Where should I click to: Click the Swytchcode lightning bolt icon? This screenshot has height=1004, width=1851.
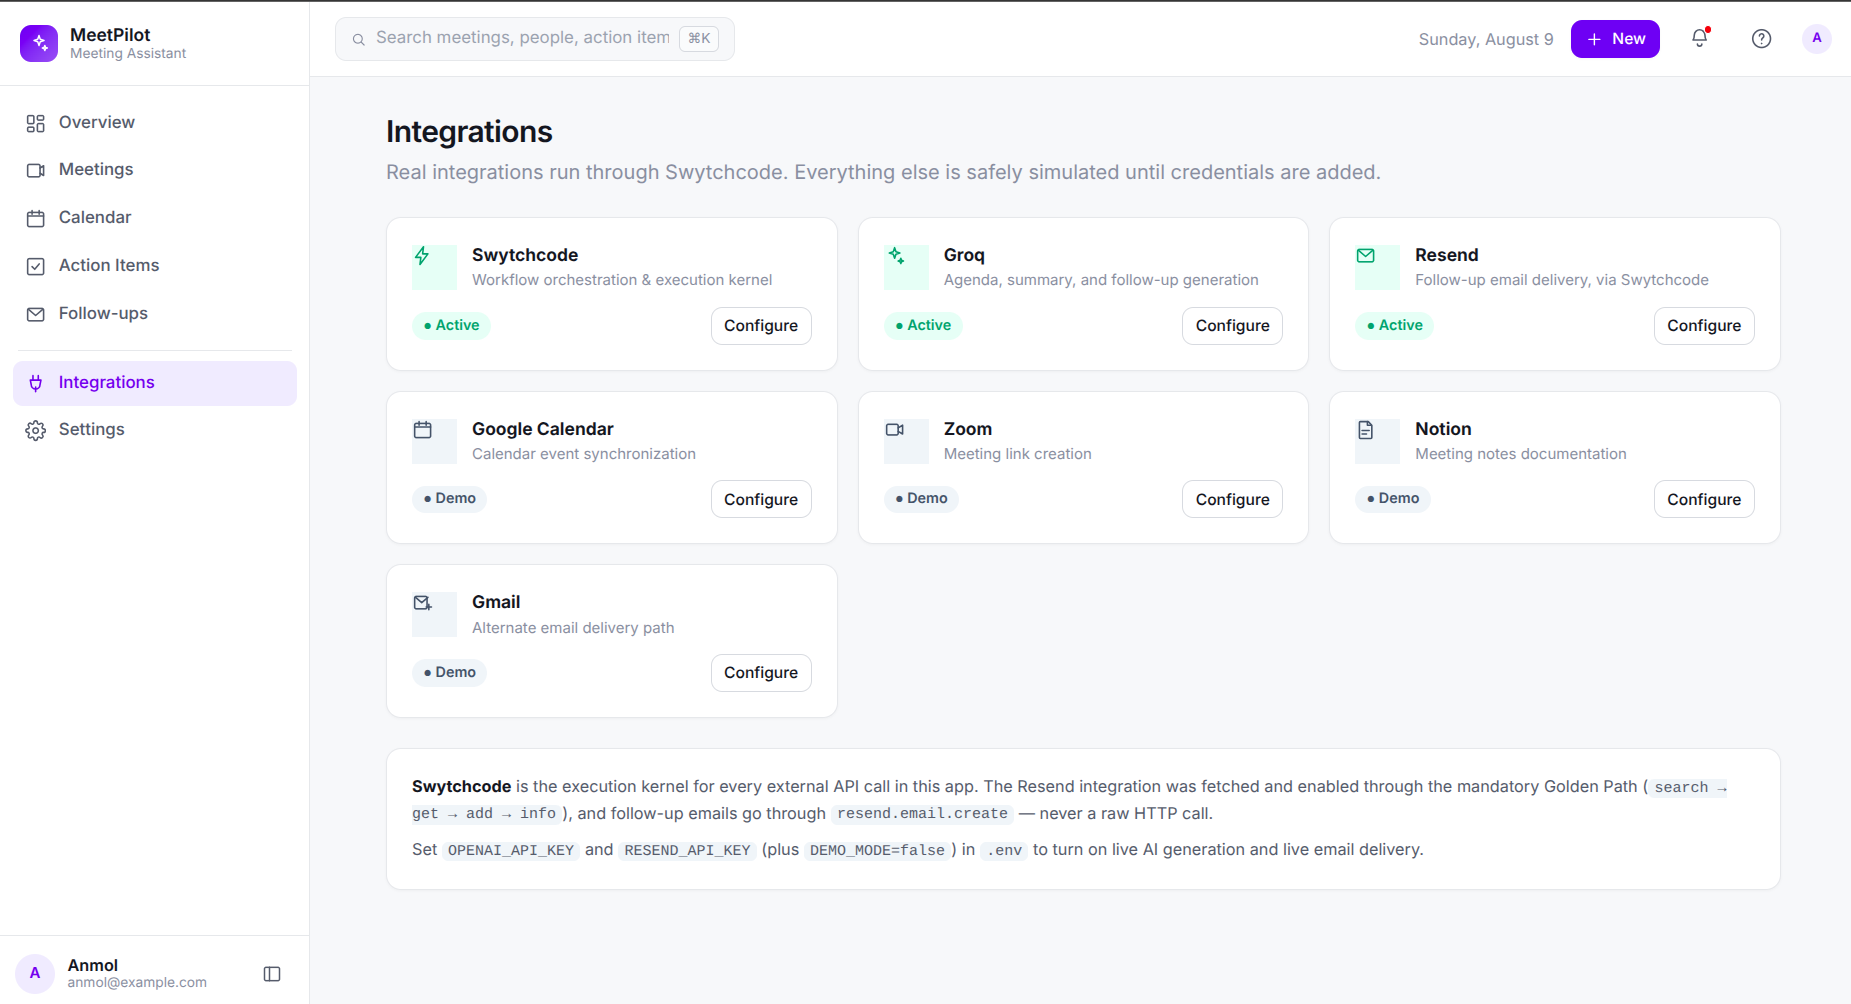point(422,256)
